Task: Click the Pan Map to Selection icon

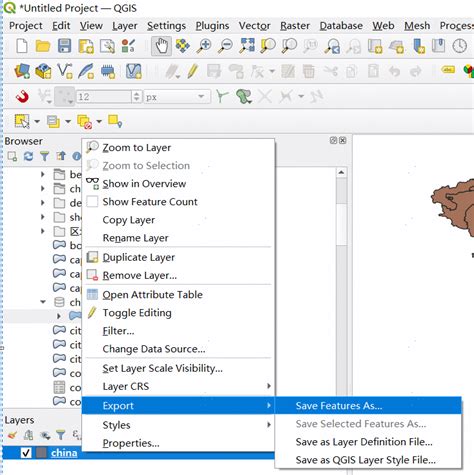Action: click(182, 46)
